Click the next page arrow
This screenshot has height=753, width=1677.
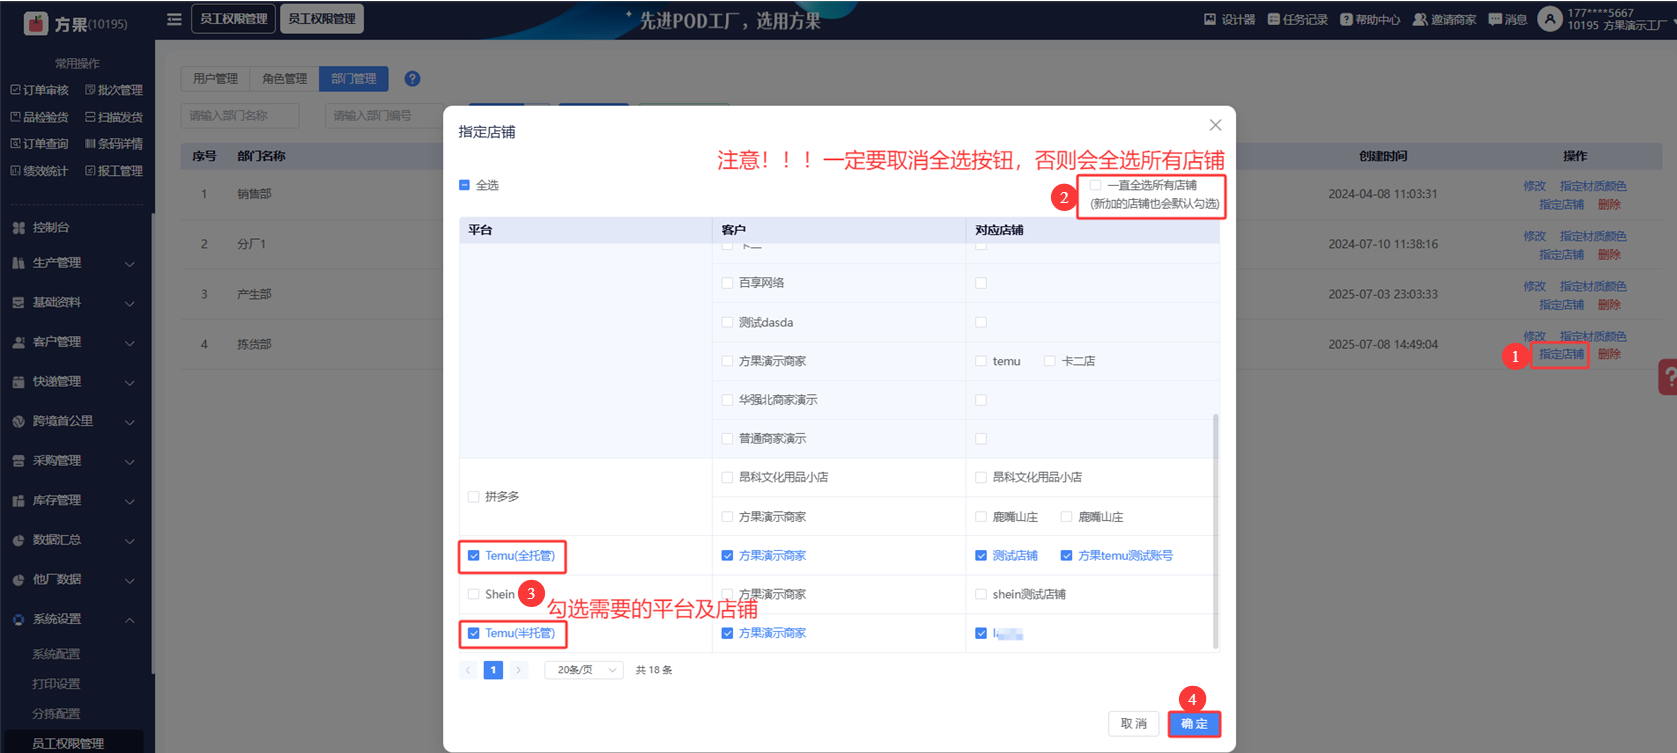click(x=518, y=670)
